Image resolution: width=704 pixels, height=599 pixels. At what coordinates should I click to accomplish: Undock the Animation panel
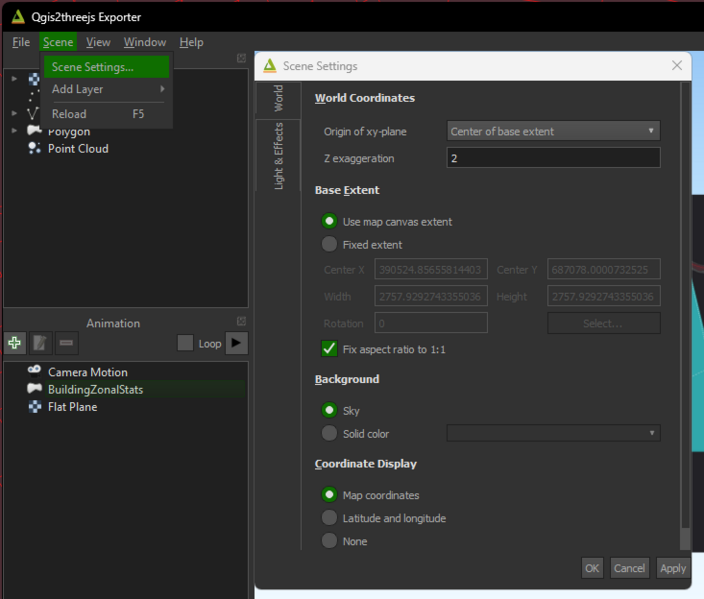pos(241,322)
